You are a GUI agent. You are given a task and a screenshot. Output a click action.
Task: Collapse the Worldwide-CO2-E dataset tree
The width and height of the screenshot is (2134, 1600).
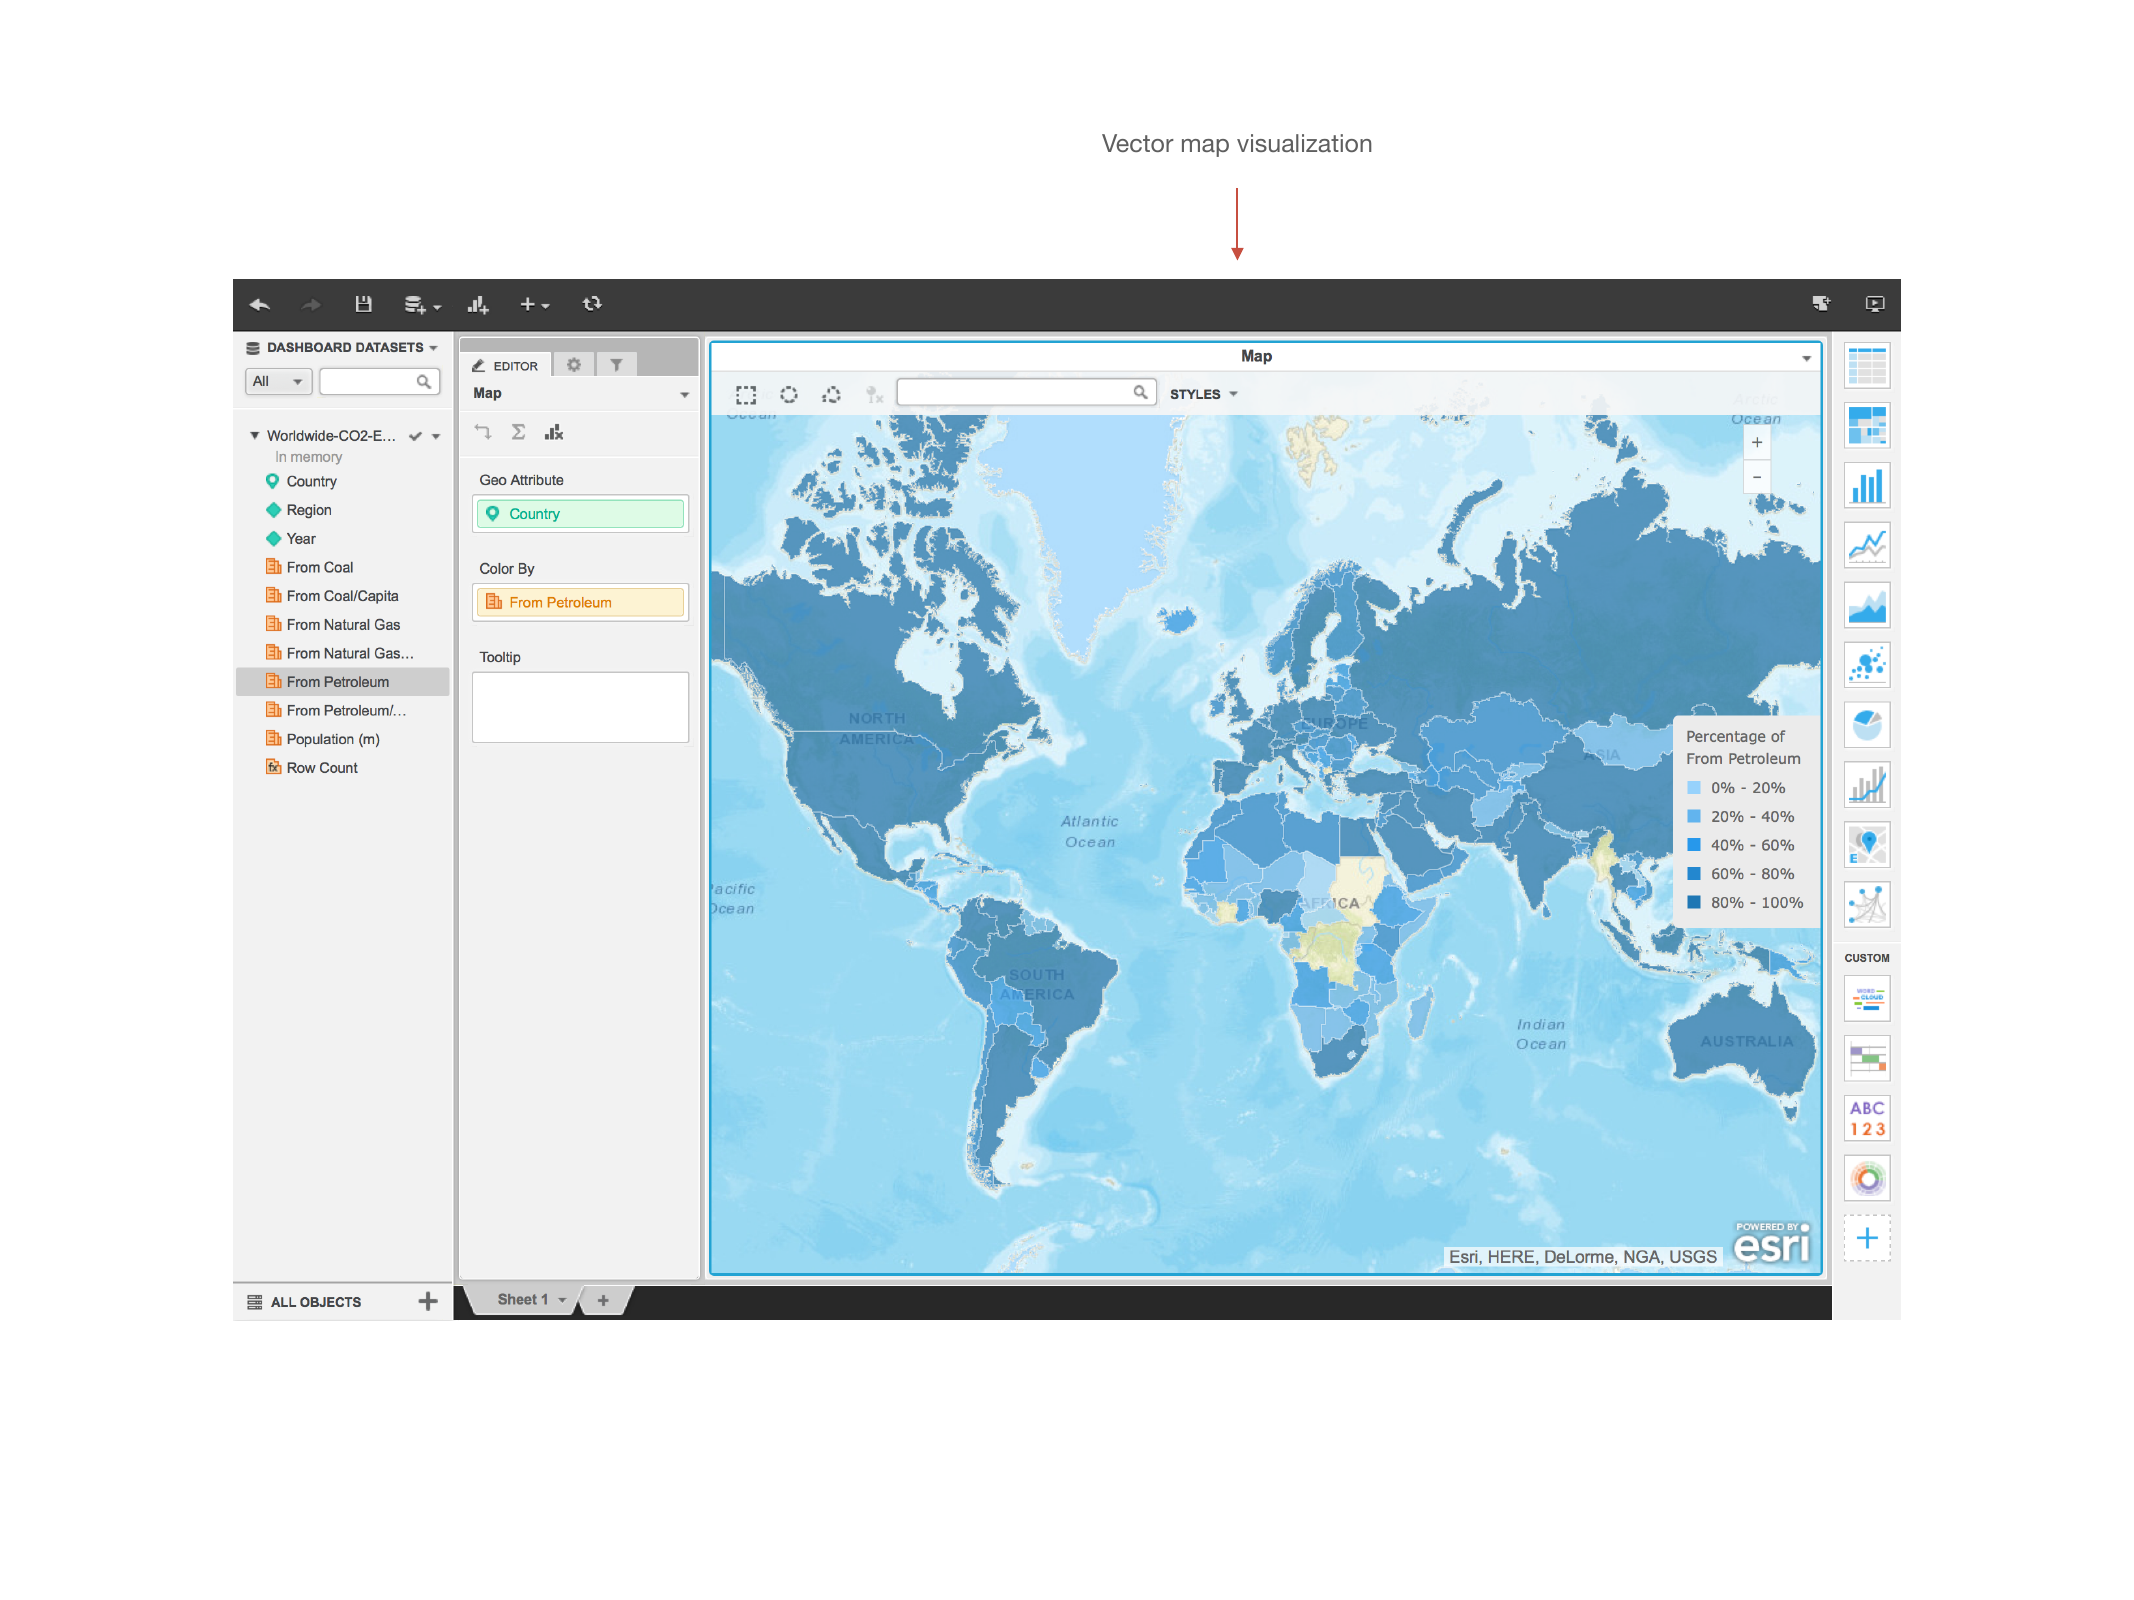(255, 435)
